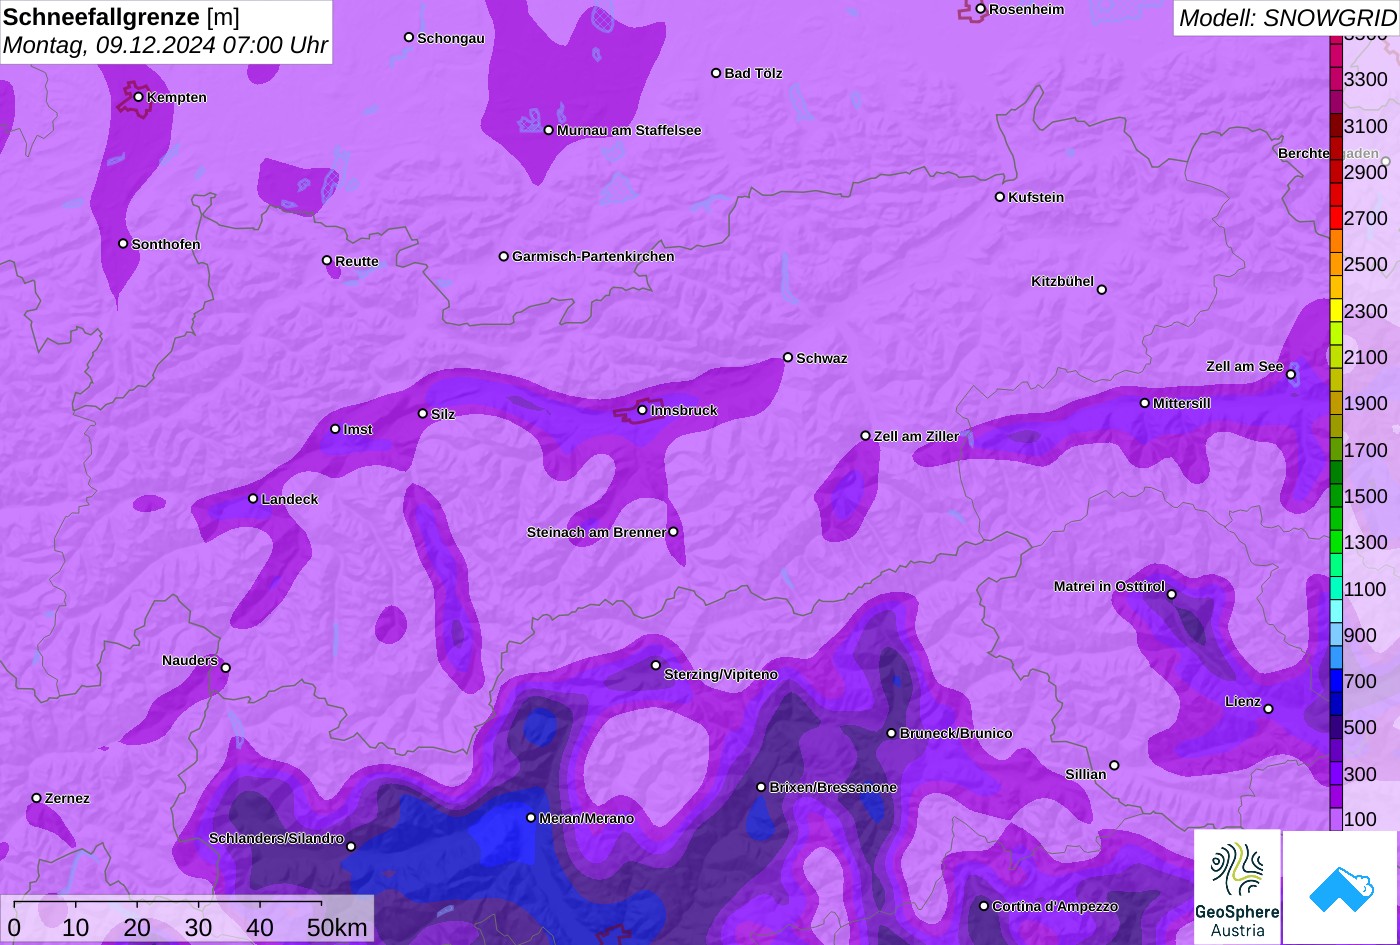Click the blue cloud house logo
Screen dimensions: 1400x945
click(1341, 887)
